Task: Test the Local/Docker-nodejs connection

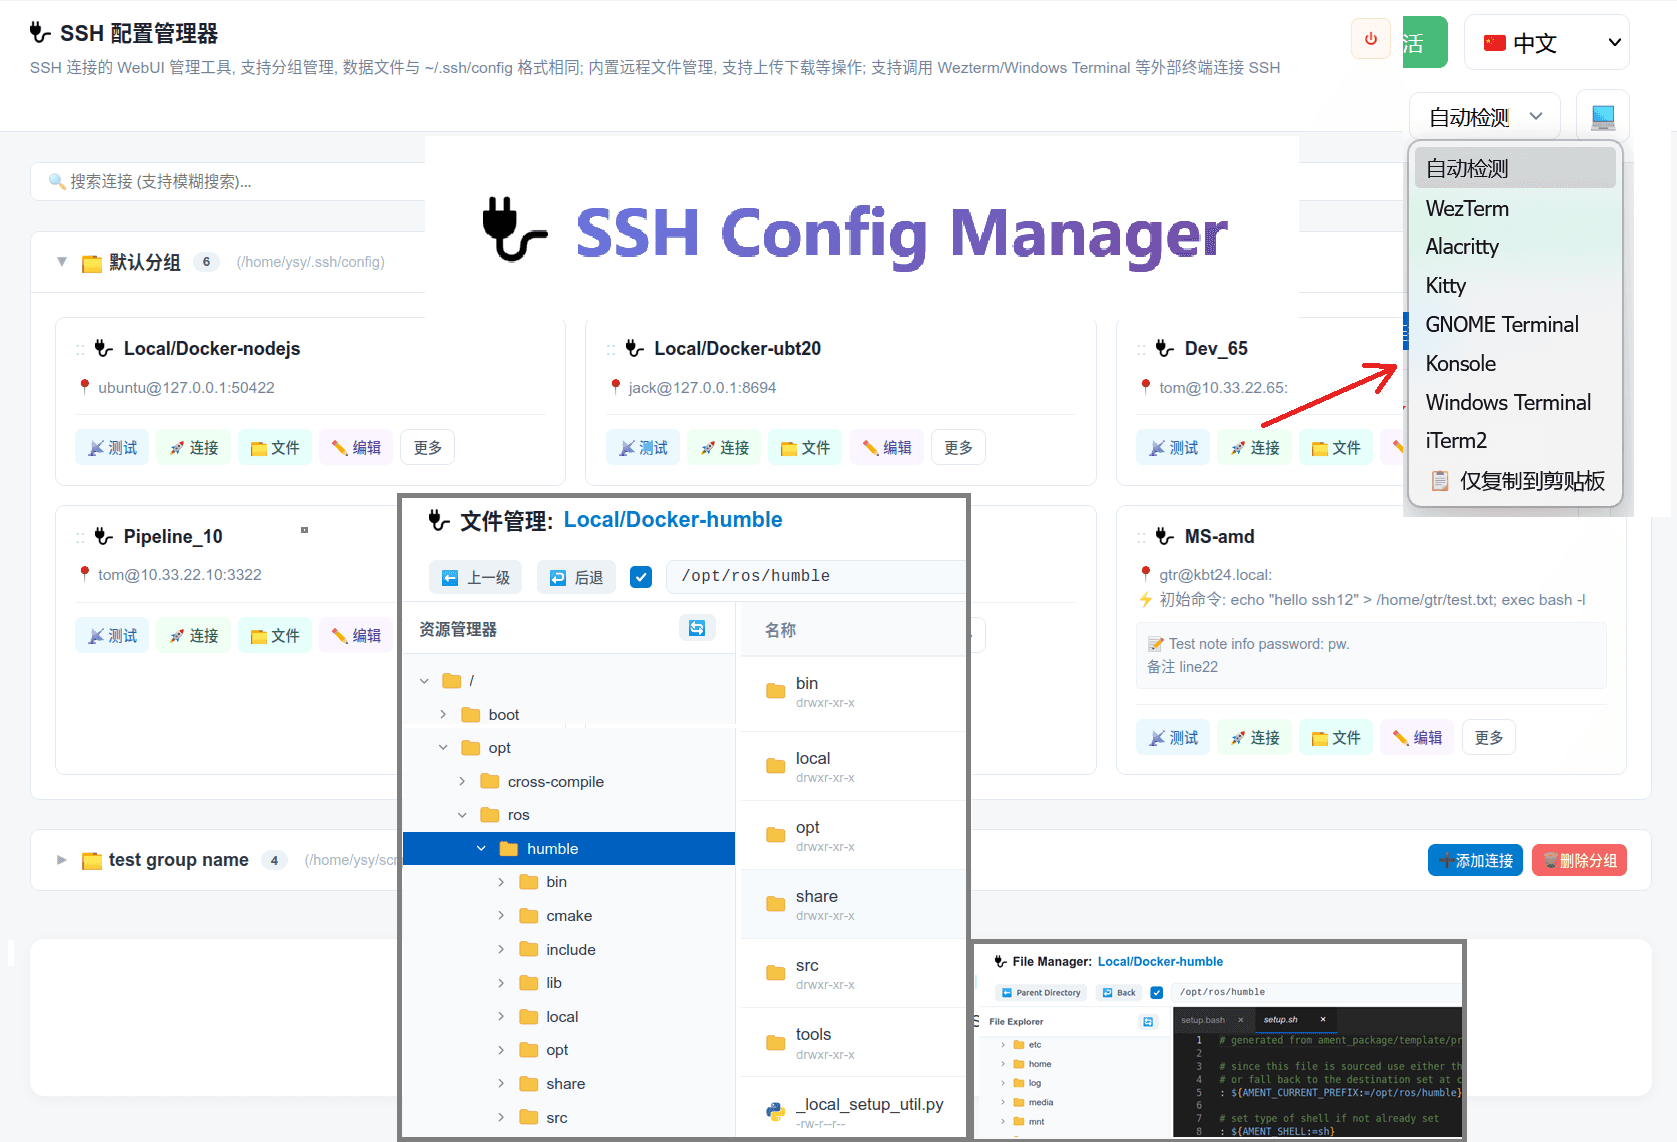Action: pyautogui.click(x=112, y=447)
